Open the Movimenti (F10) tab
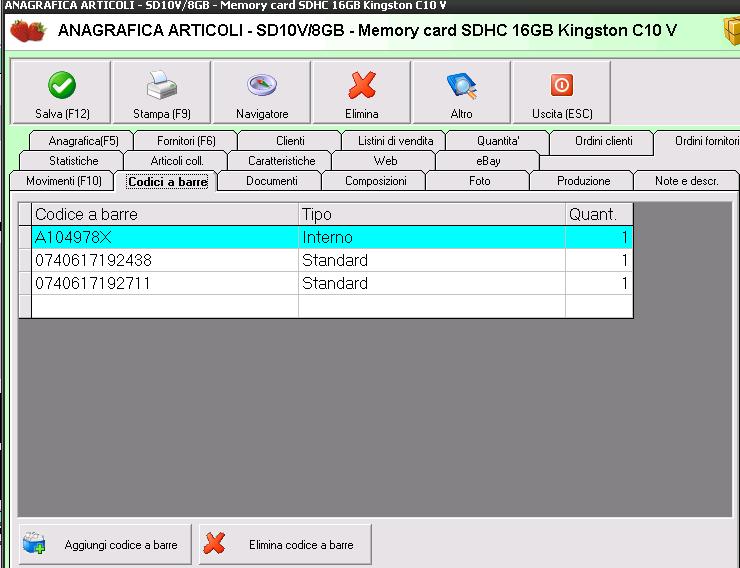This screenshot has width=740, height=568. click(x=62, y=181)
